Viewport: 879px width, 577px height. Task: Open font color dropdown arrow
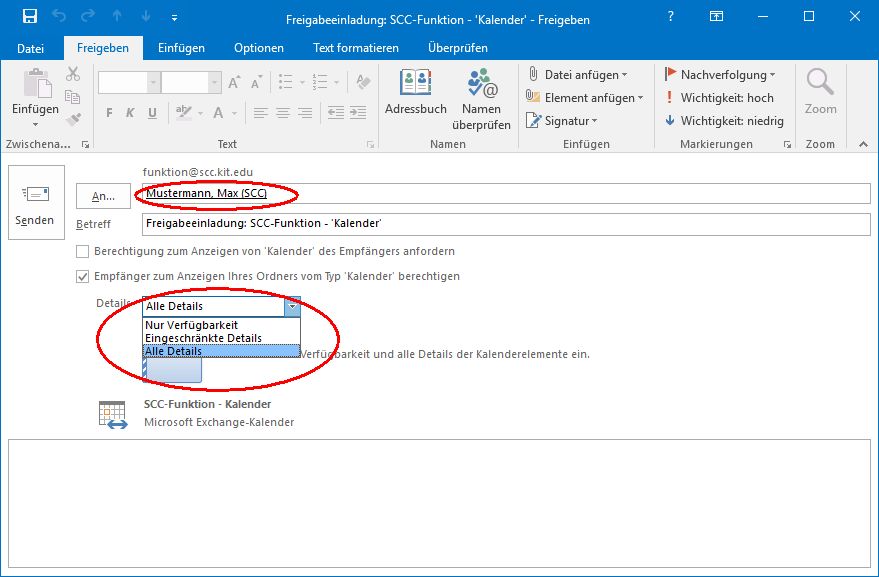click(x=234, y=114)
